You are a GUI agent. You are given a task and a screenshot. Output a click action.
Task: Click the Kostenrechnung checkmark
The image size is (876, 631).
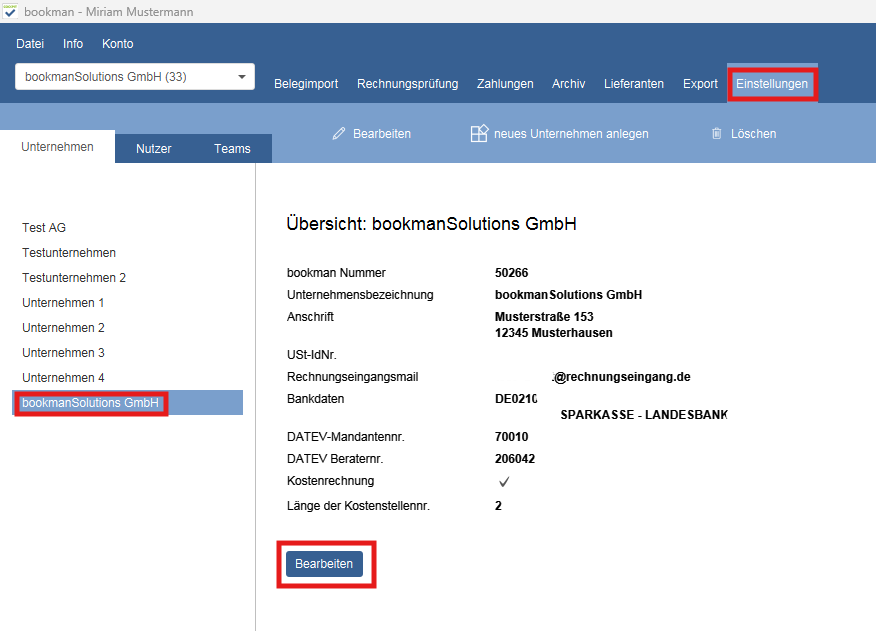(504, 481)
